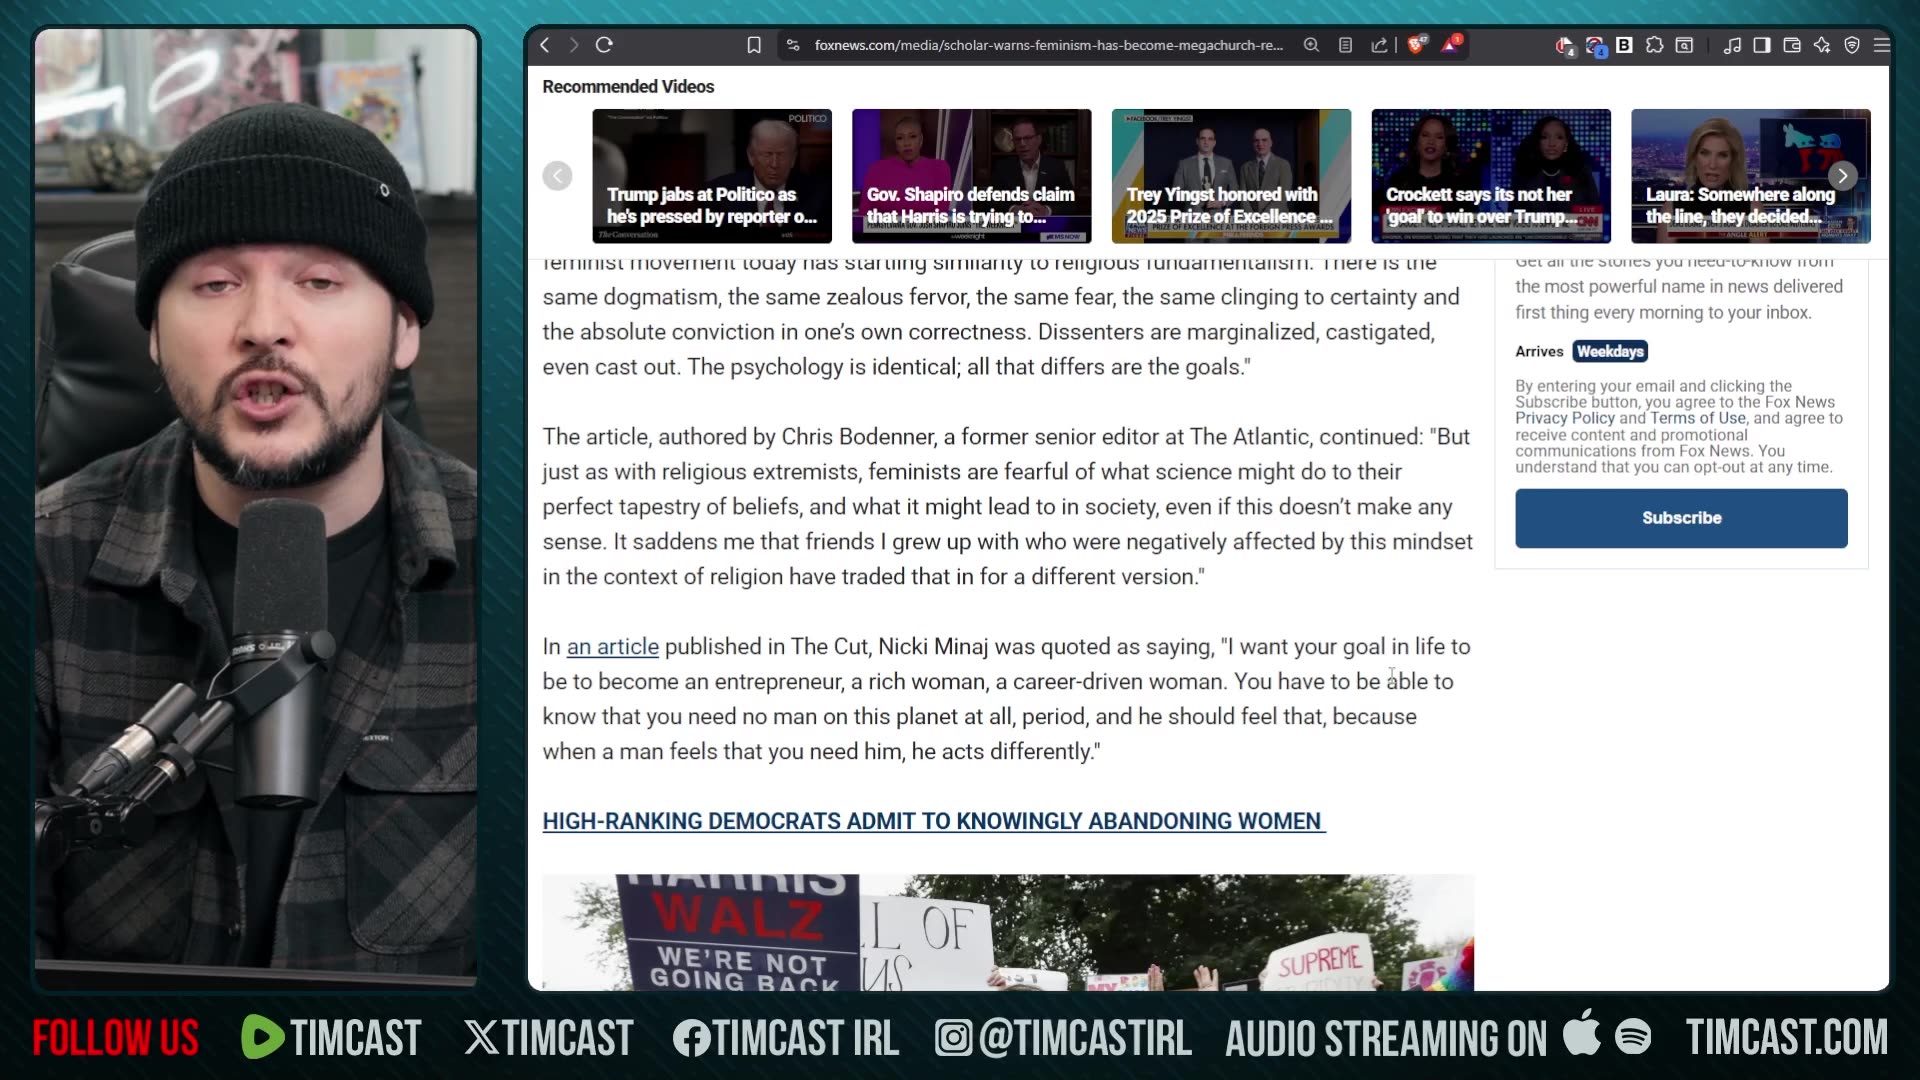
Task: Play Trump jabs at Politico video
Action: [x=711, y=176]
